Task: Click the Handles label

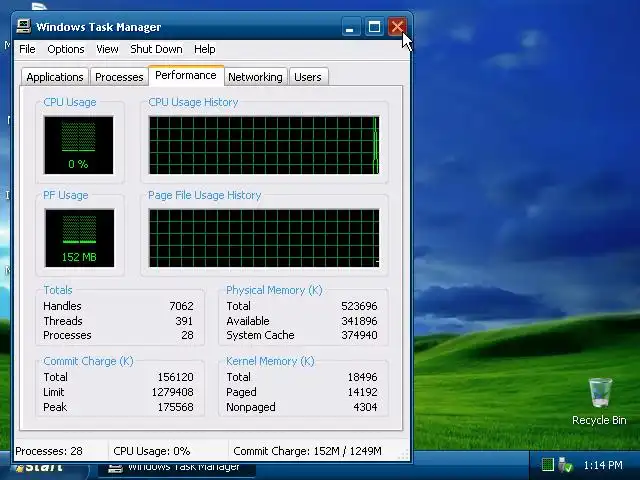Action: (62, 306)
